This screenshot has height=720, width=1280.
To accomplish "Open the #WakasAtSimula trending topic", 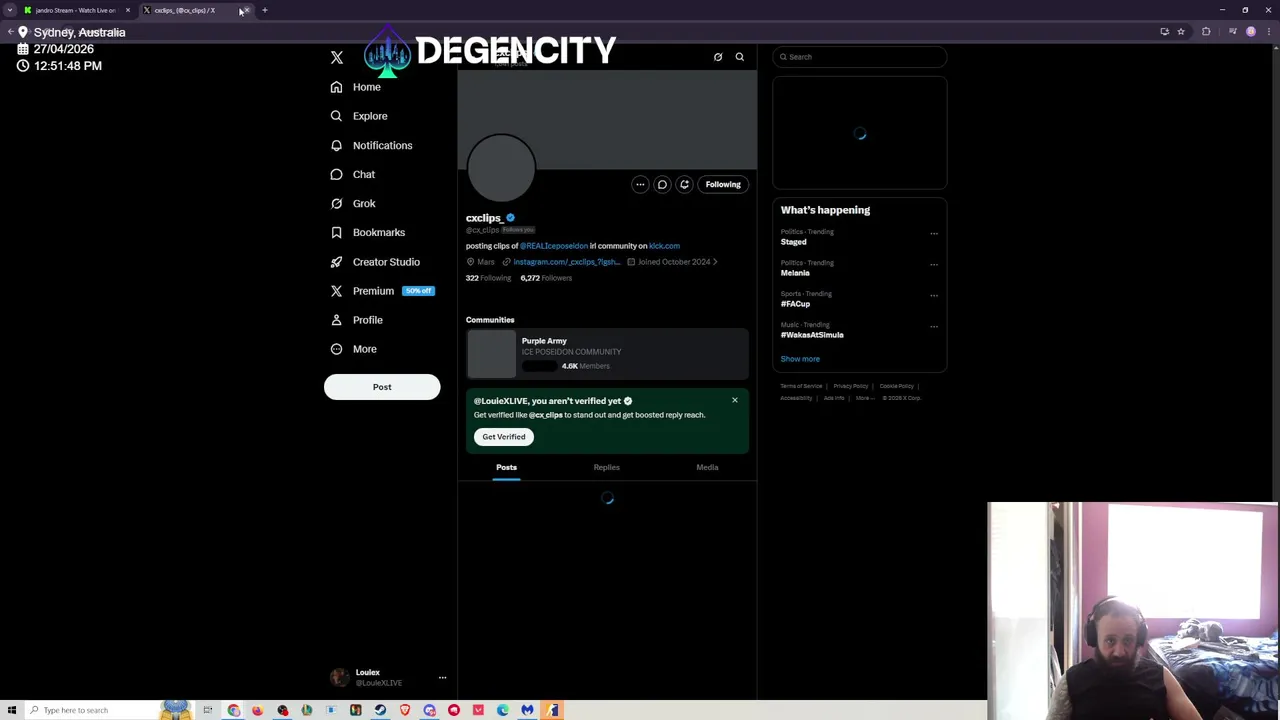I will pyautogui.click(x=812, y=335).
